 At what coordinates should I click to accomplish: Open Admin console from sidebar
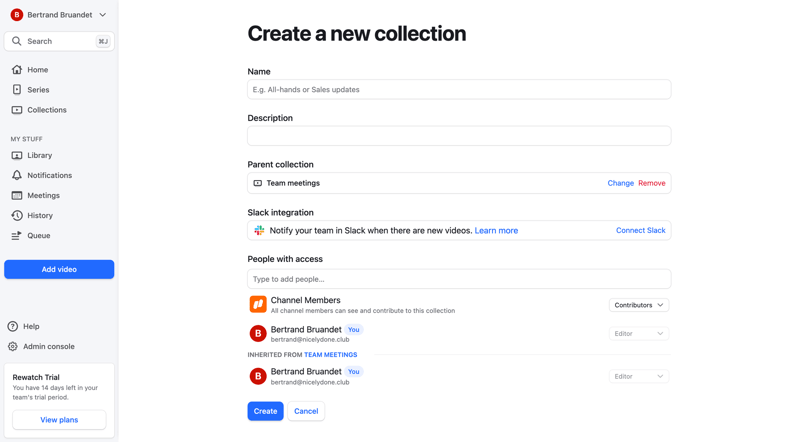click(48, 347)
